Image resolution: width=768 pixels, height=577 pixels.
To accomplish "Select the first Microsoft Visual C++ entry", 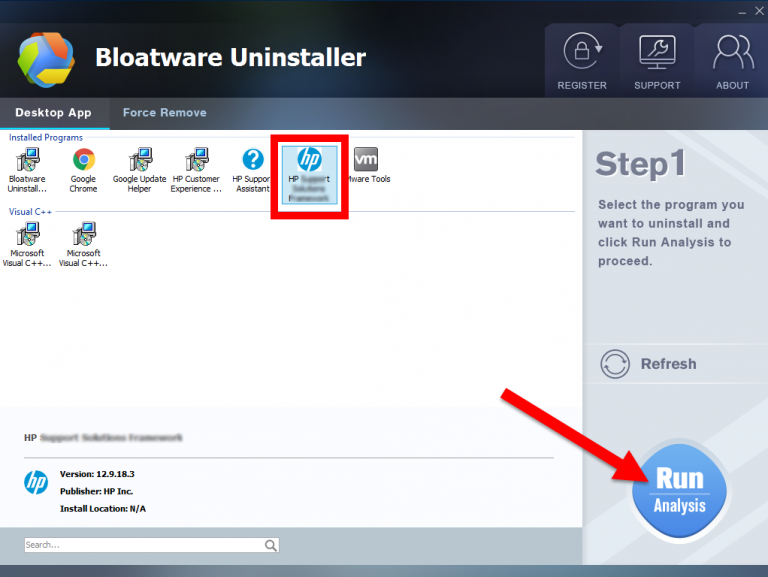I will pos(27,244).
